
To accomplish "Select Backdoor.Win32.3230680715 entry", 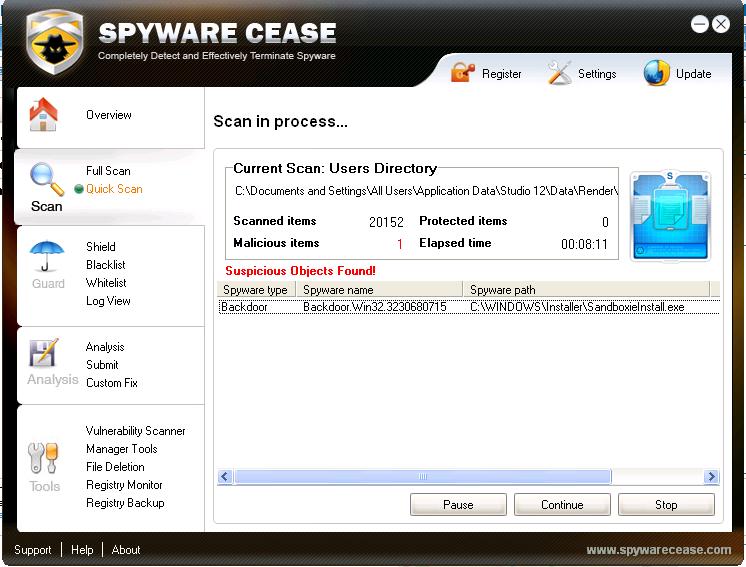I will [x=375, y=307].
